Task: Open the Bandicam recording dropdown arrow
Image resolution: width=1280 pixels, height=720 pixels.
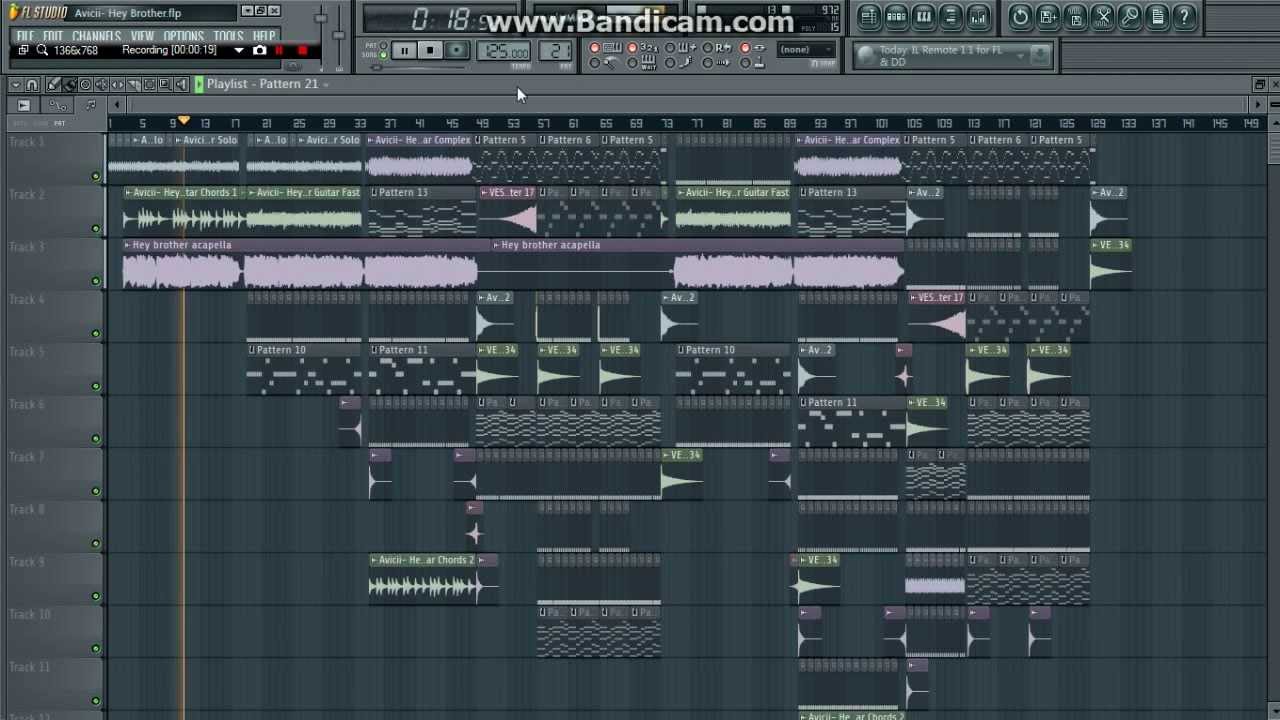Action: (x=238, y=50)
